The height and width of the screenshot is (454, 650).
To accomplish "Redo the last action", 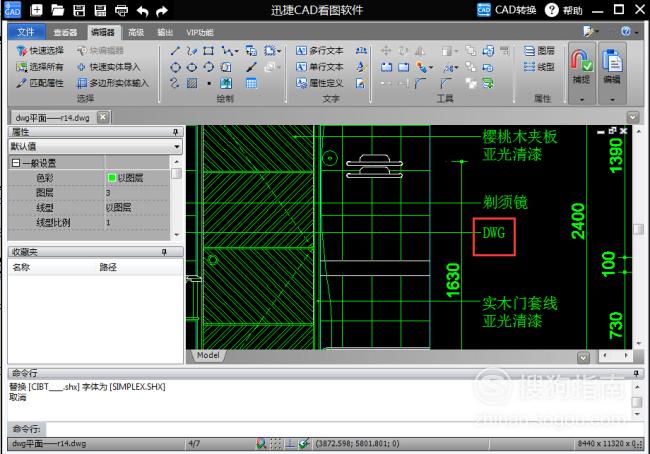I will (x=162, y=11).
